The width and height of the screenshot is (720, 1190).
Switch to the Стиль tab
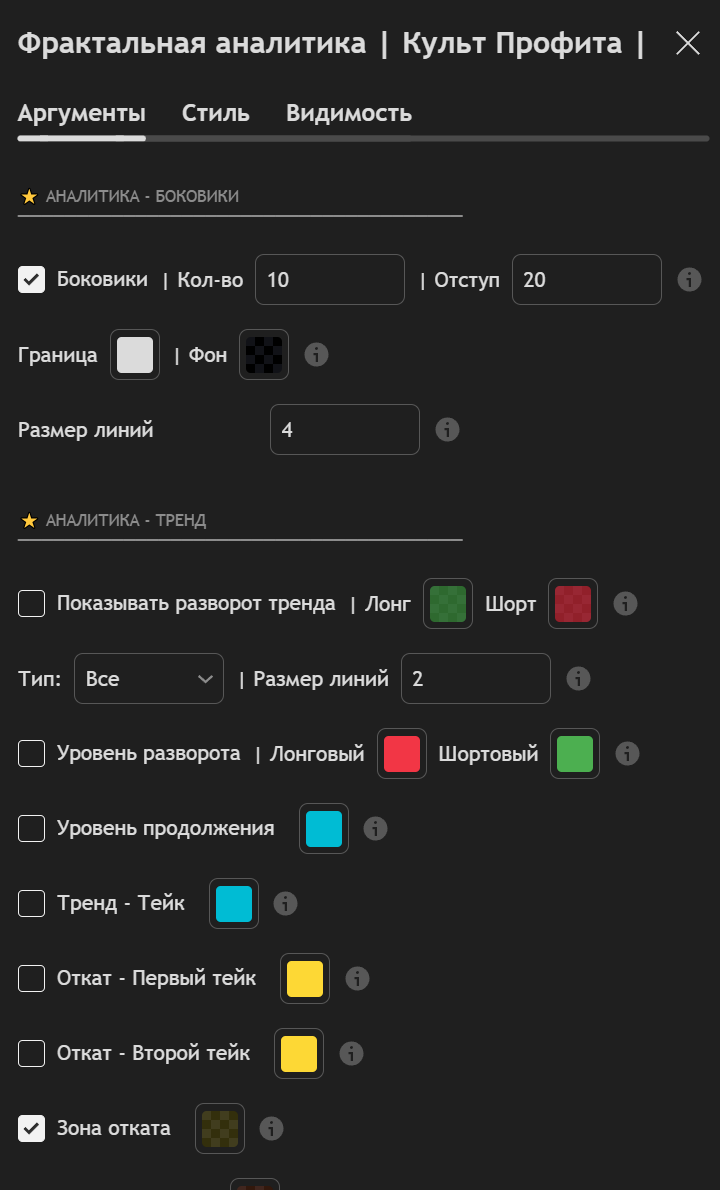pyautogui.click(x=216, y=113)
